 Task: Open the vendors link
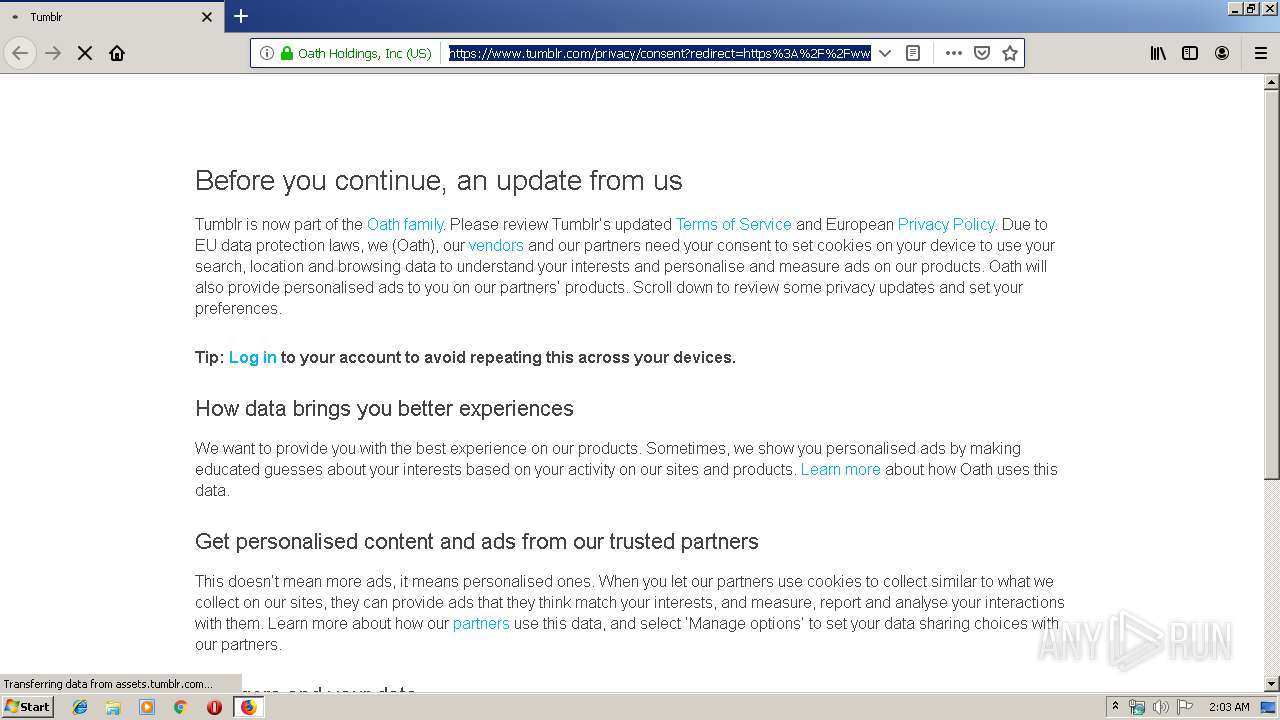(x=496, y=245)
